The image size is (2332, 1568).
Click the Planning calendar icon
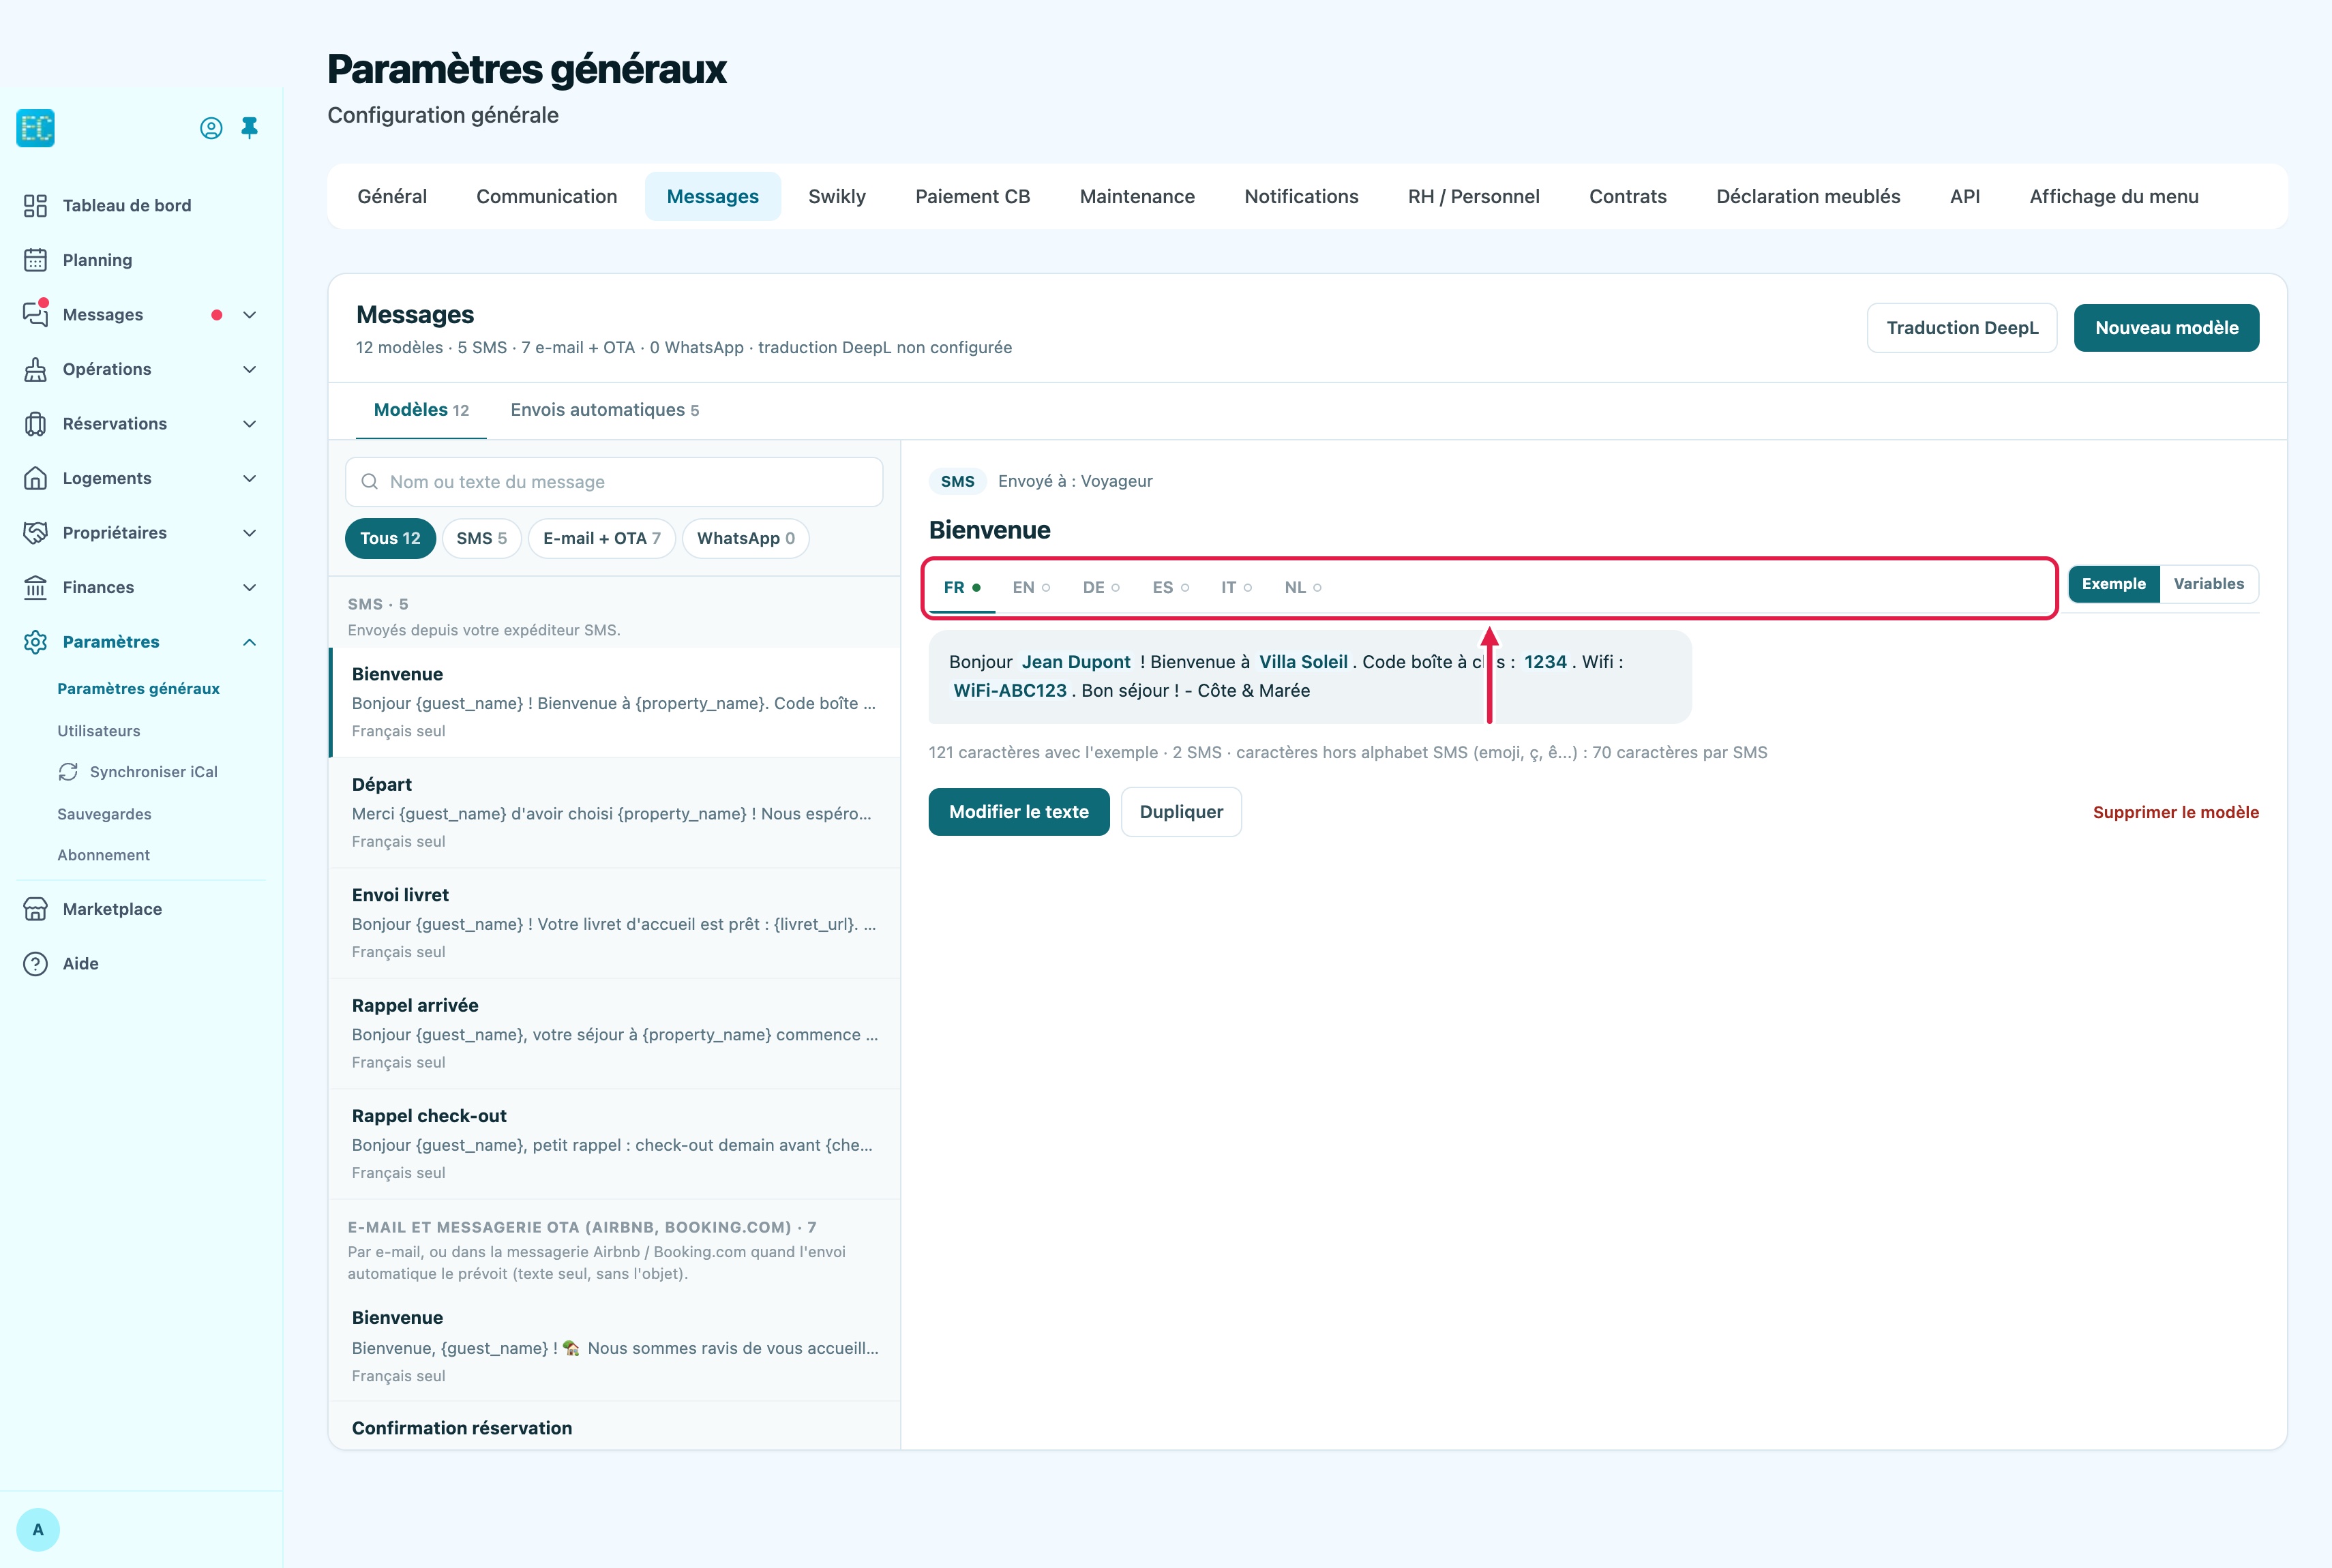tap(35, 260)
